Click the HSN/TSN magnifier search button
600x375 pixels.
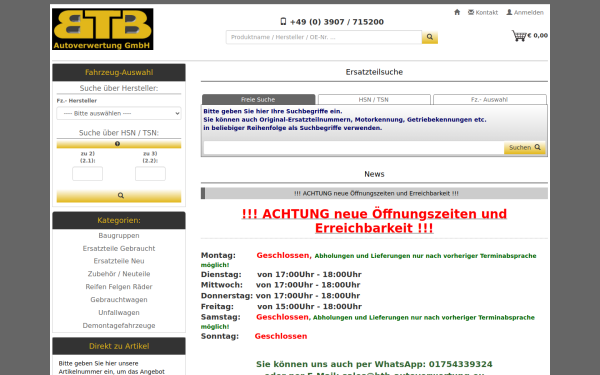pyautogui.click(x=119, y=196)
